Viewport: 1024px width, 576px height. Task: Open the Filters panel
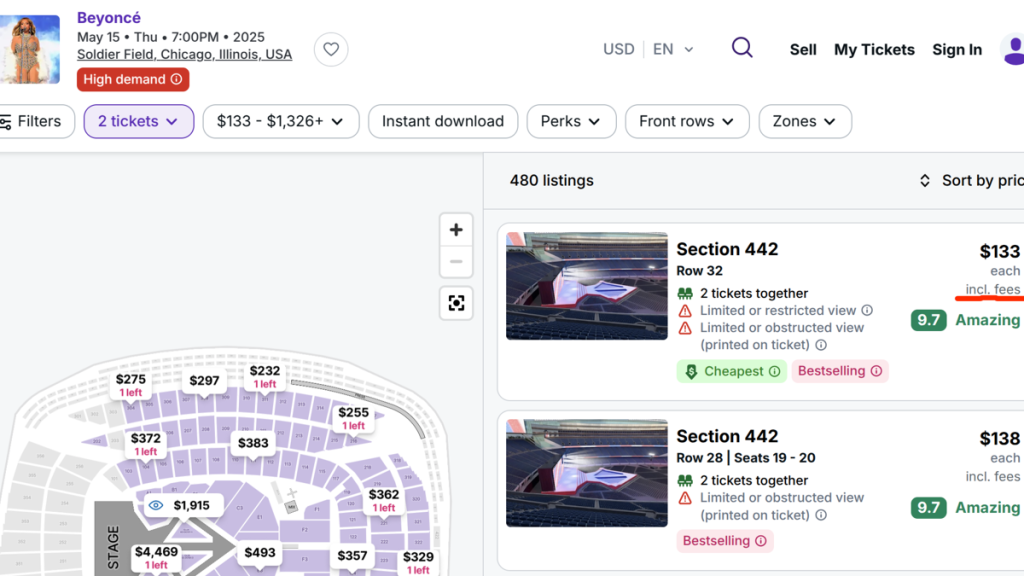(x=32, y=121)
